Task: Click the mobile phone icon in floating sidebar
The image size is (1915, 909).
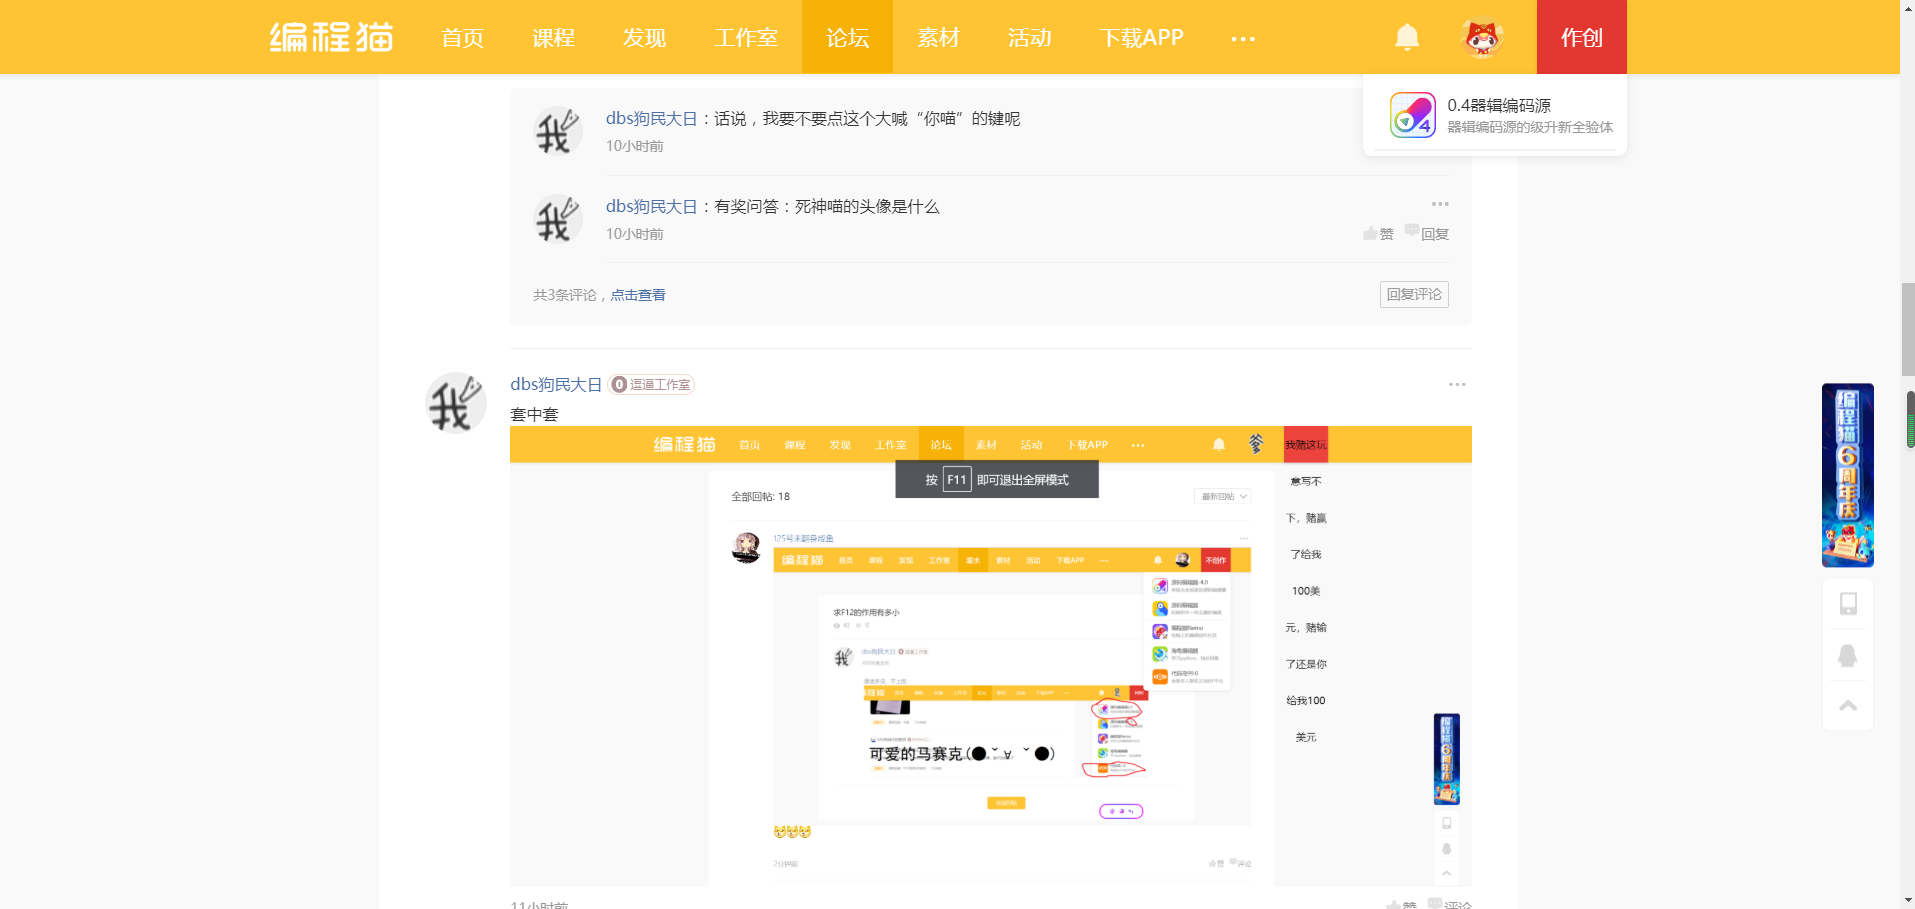Action: click(x=1848, y=604)
